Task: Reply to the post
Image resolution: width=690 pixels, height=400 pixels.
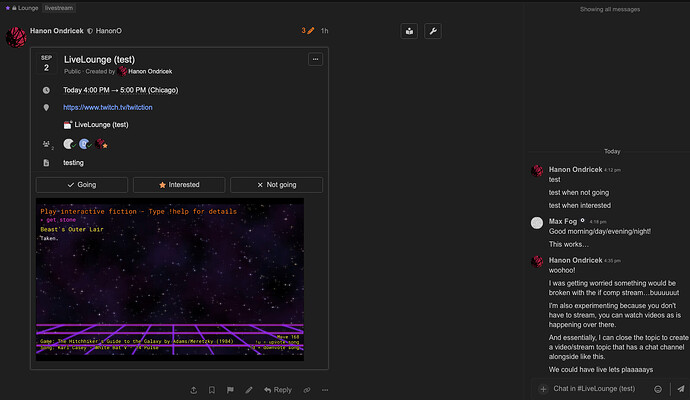Action: (278, 390)
